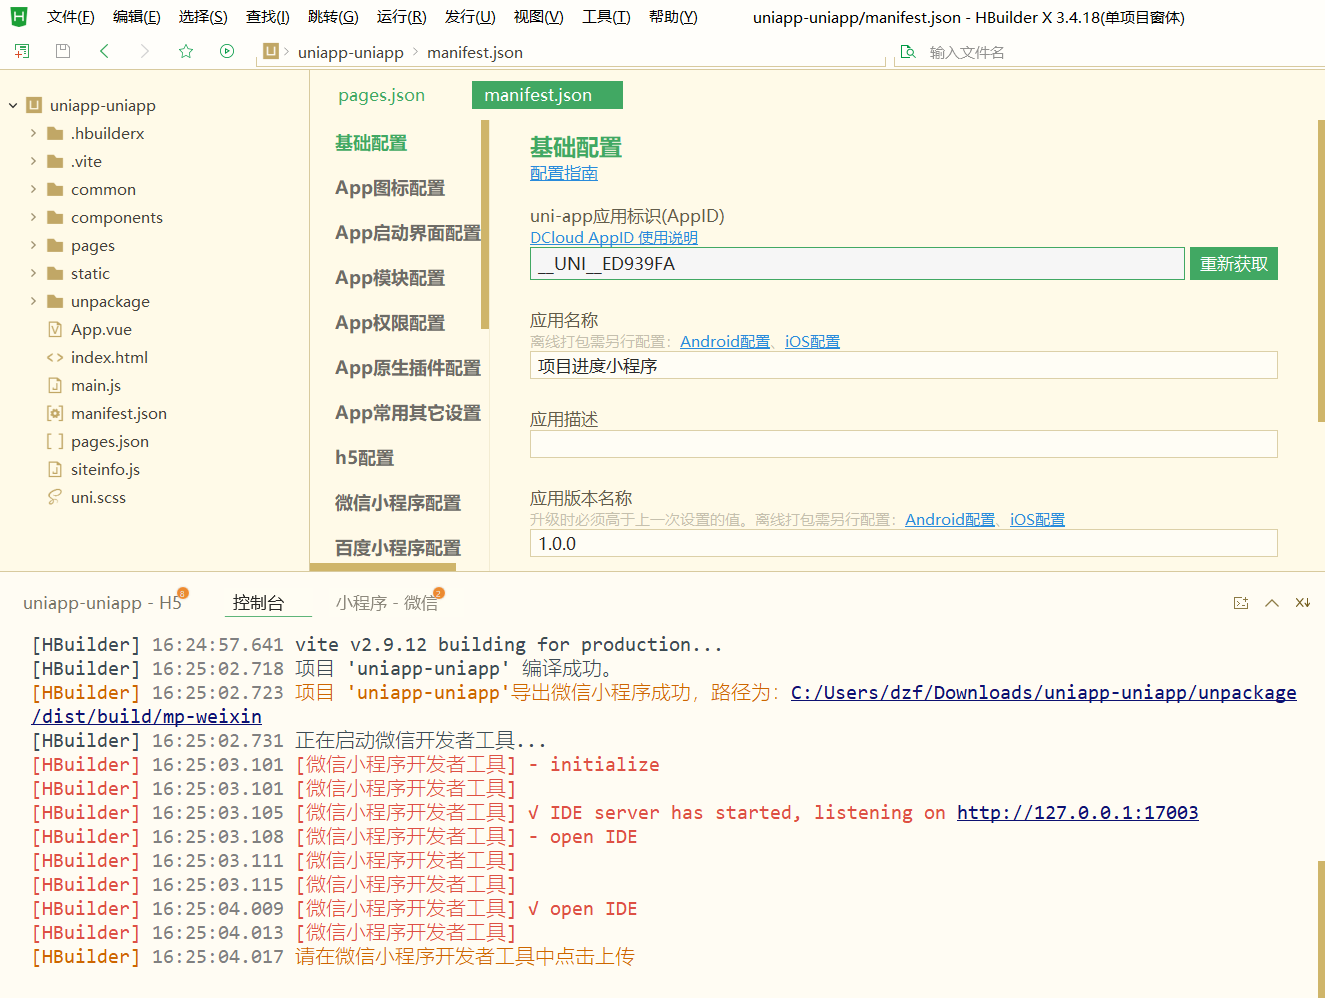The width and height of the screenshot is (1325, 998).
Task: Open the App模块配置 section
Action: coord(390,278)
